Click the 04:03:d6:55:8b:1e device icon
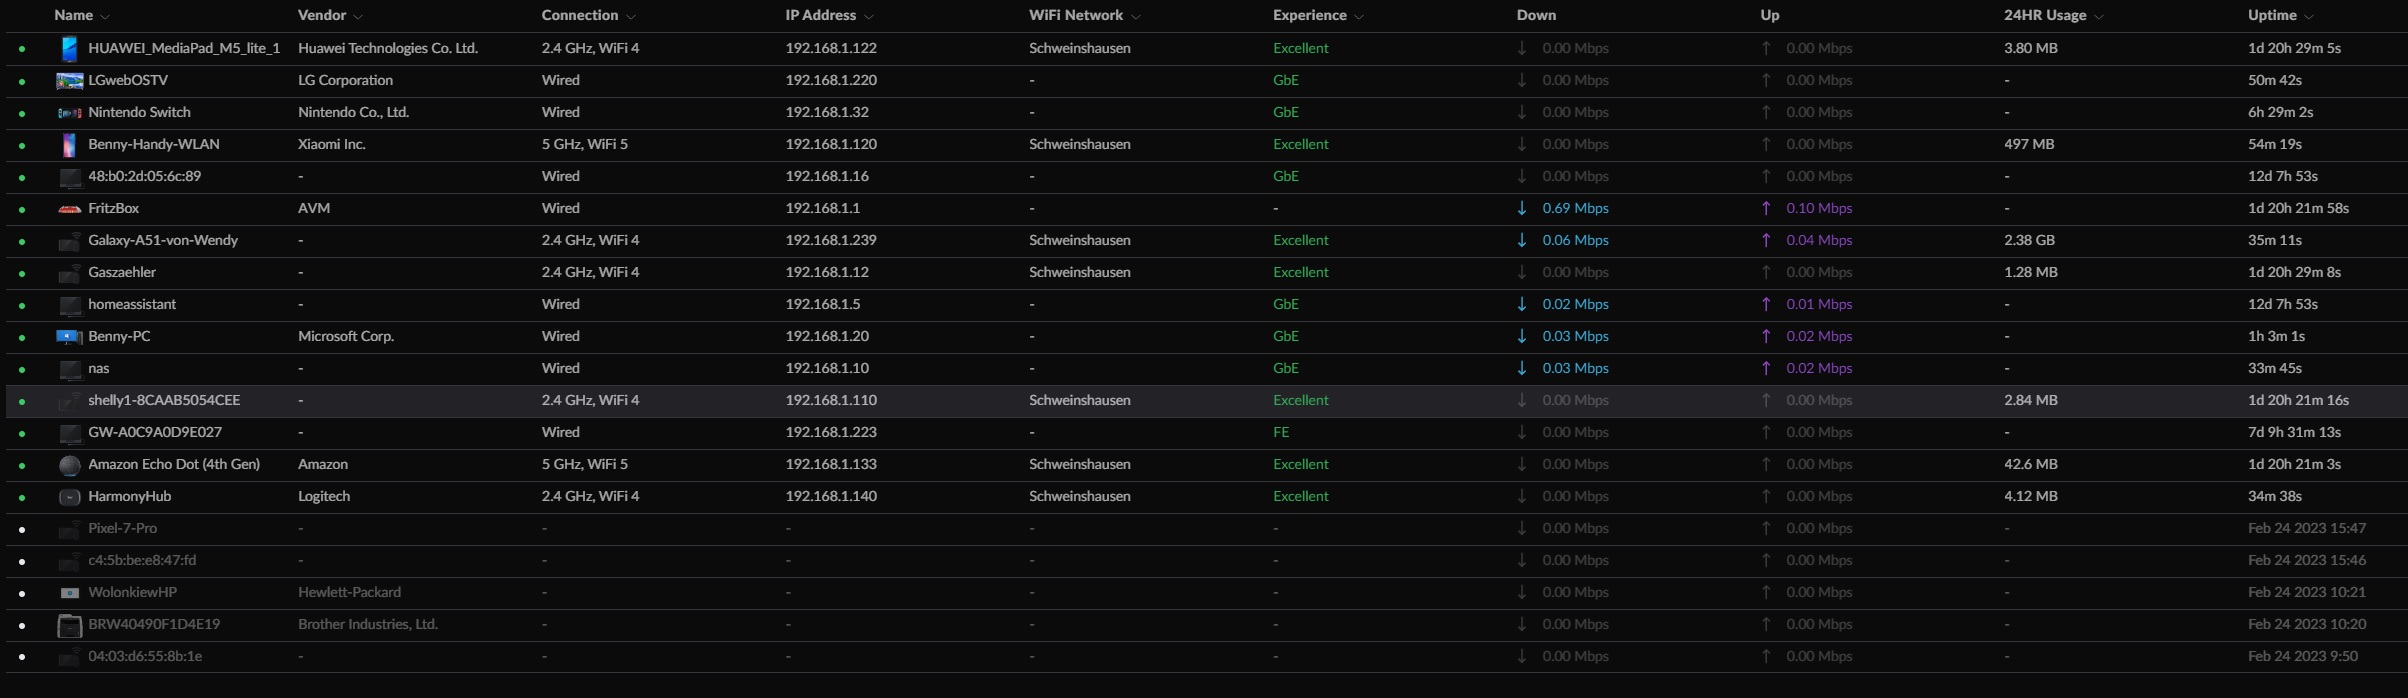This screenshot has height=698, width=2408. pos(69,657)
